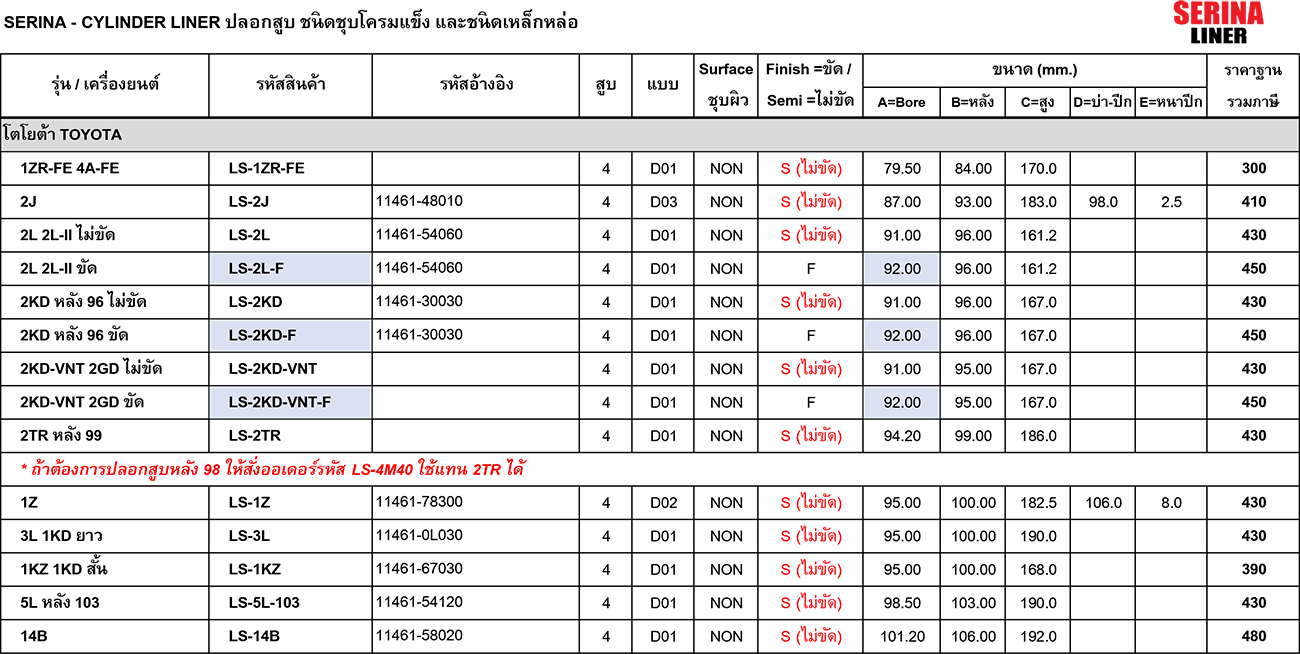Viewport: 1300px width, 654px height.
Task: Click price 300 in the 1ZR-FE row
Action: click(x=1253, y=168)
